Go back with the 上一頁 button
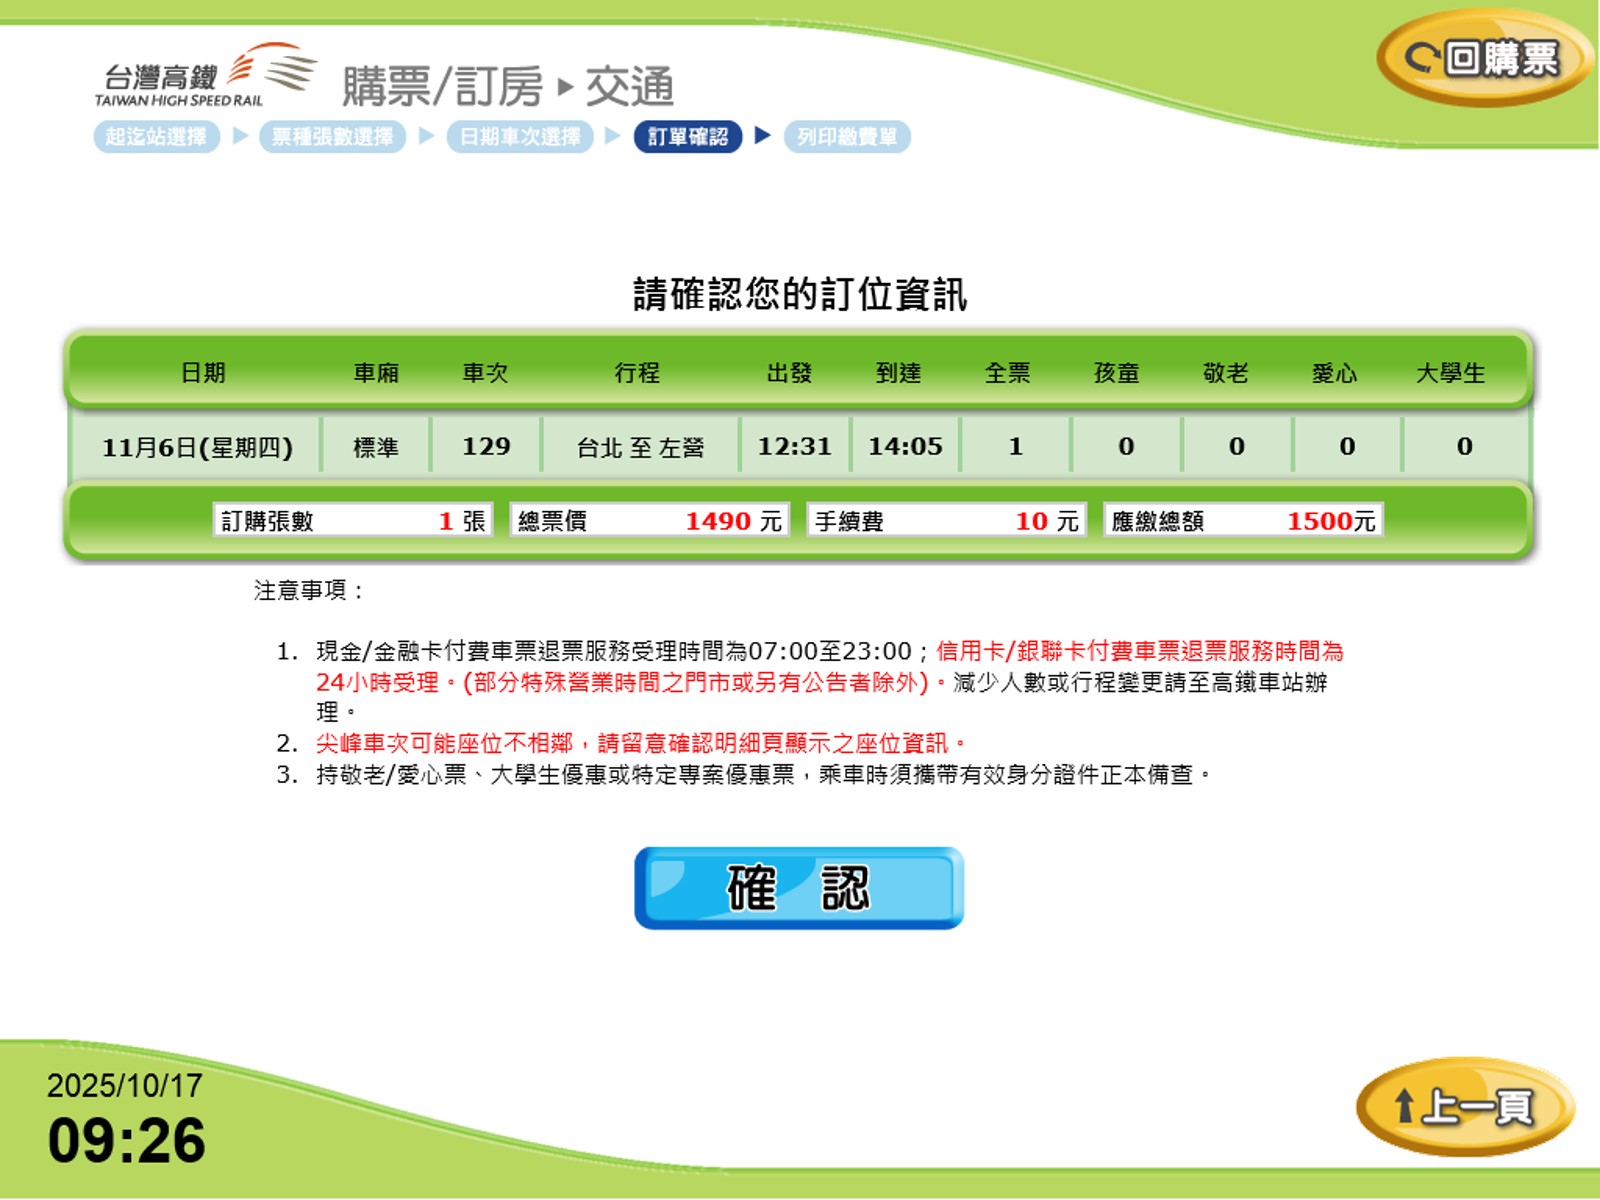1600x1200 pixels. [1465, 1106]
